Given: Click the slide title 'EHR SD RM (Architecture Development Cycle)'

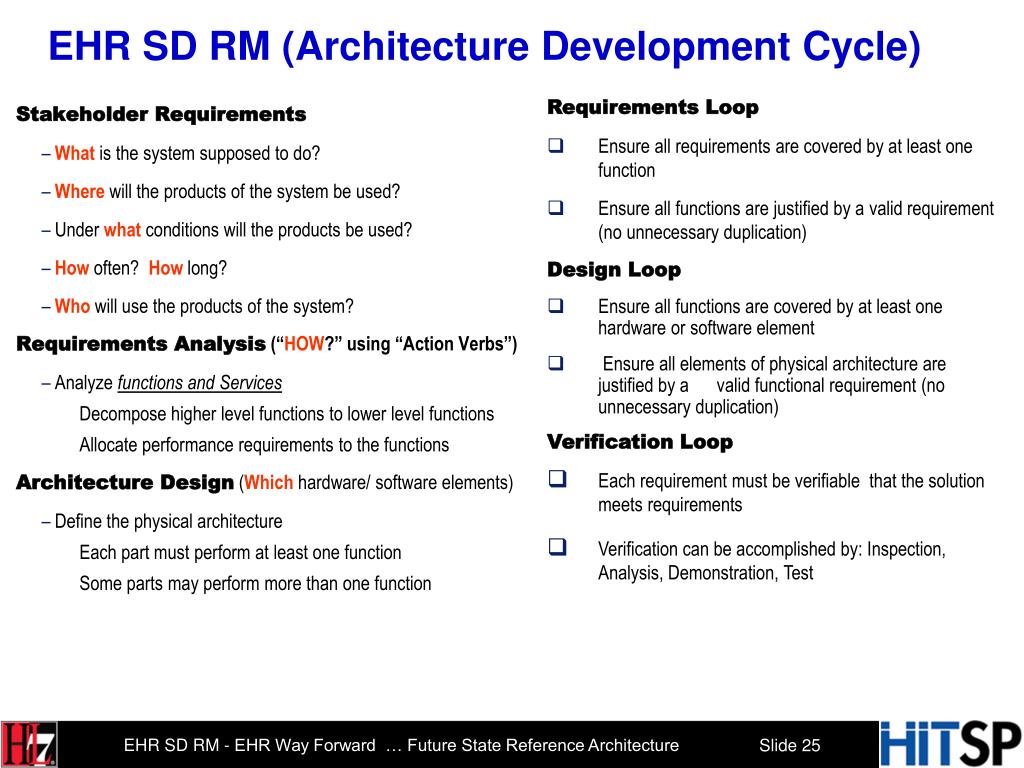Looking at the screenshot, I should [485, 47].
